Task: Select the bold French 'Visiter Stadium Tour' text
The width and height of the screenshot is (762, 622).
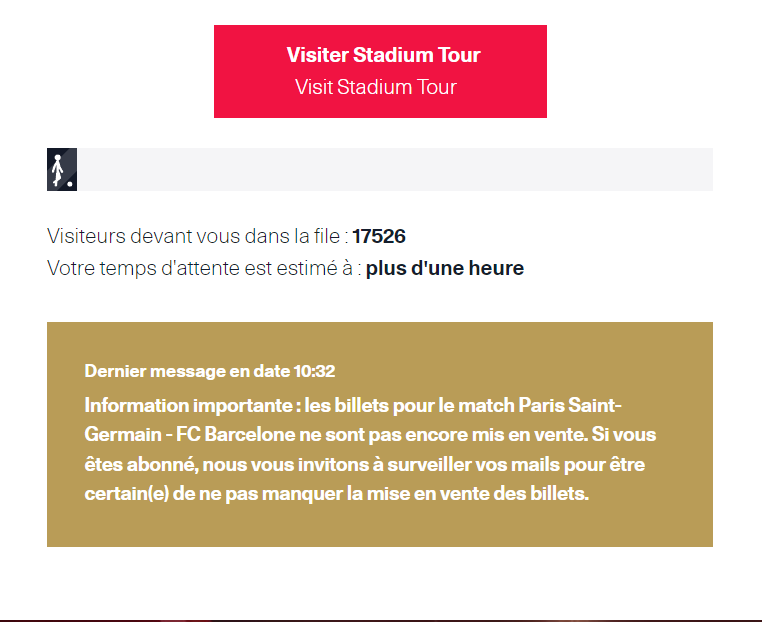Action: point(383,55)
